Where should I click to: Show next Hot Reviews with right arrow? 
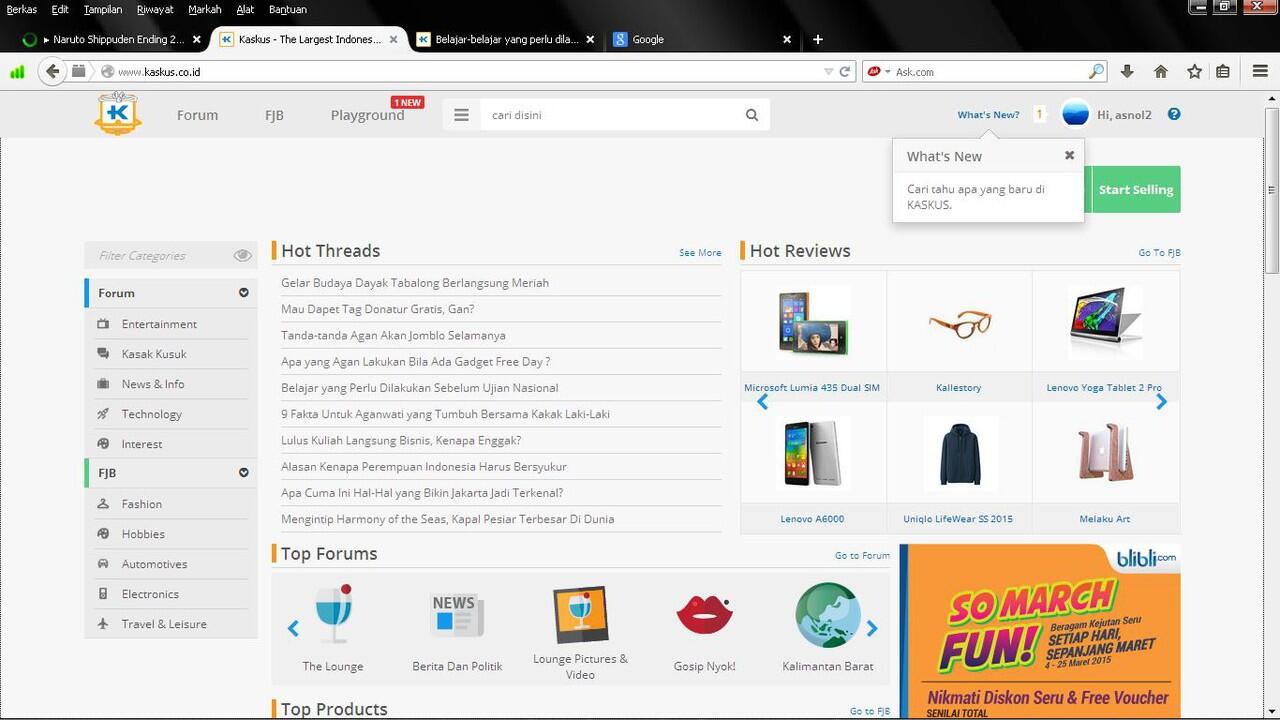[1161, 401]
